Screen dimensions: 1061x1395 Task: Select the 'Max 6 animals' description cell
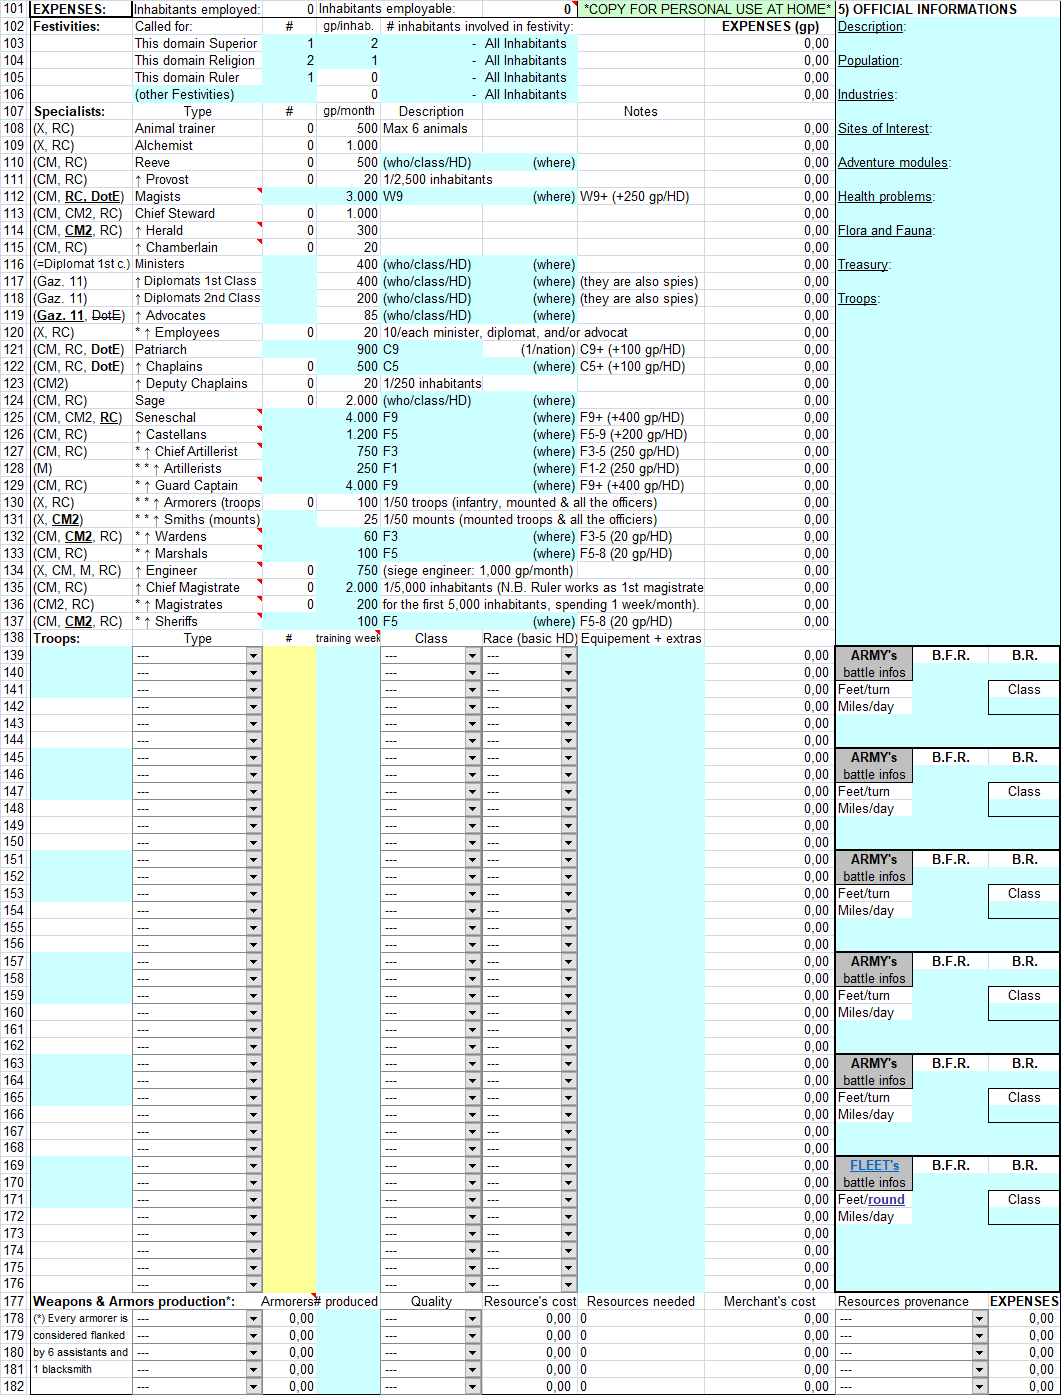tap(431, 129)
